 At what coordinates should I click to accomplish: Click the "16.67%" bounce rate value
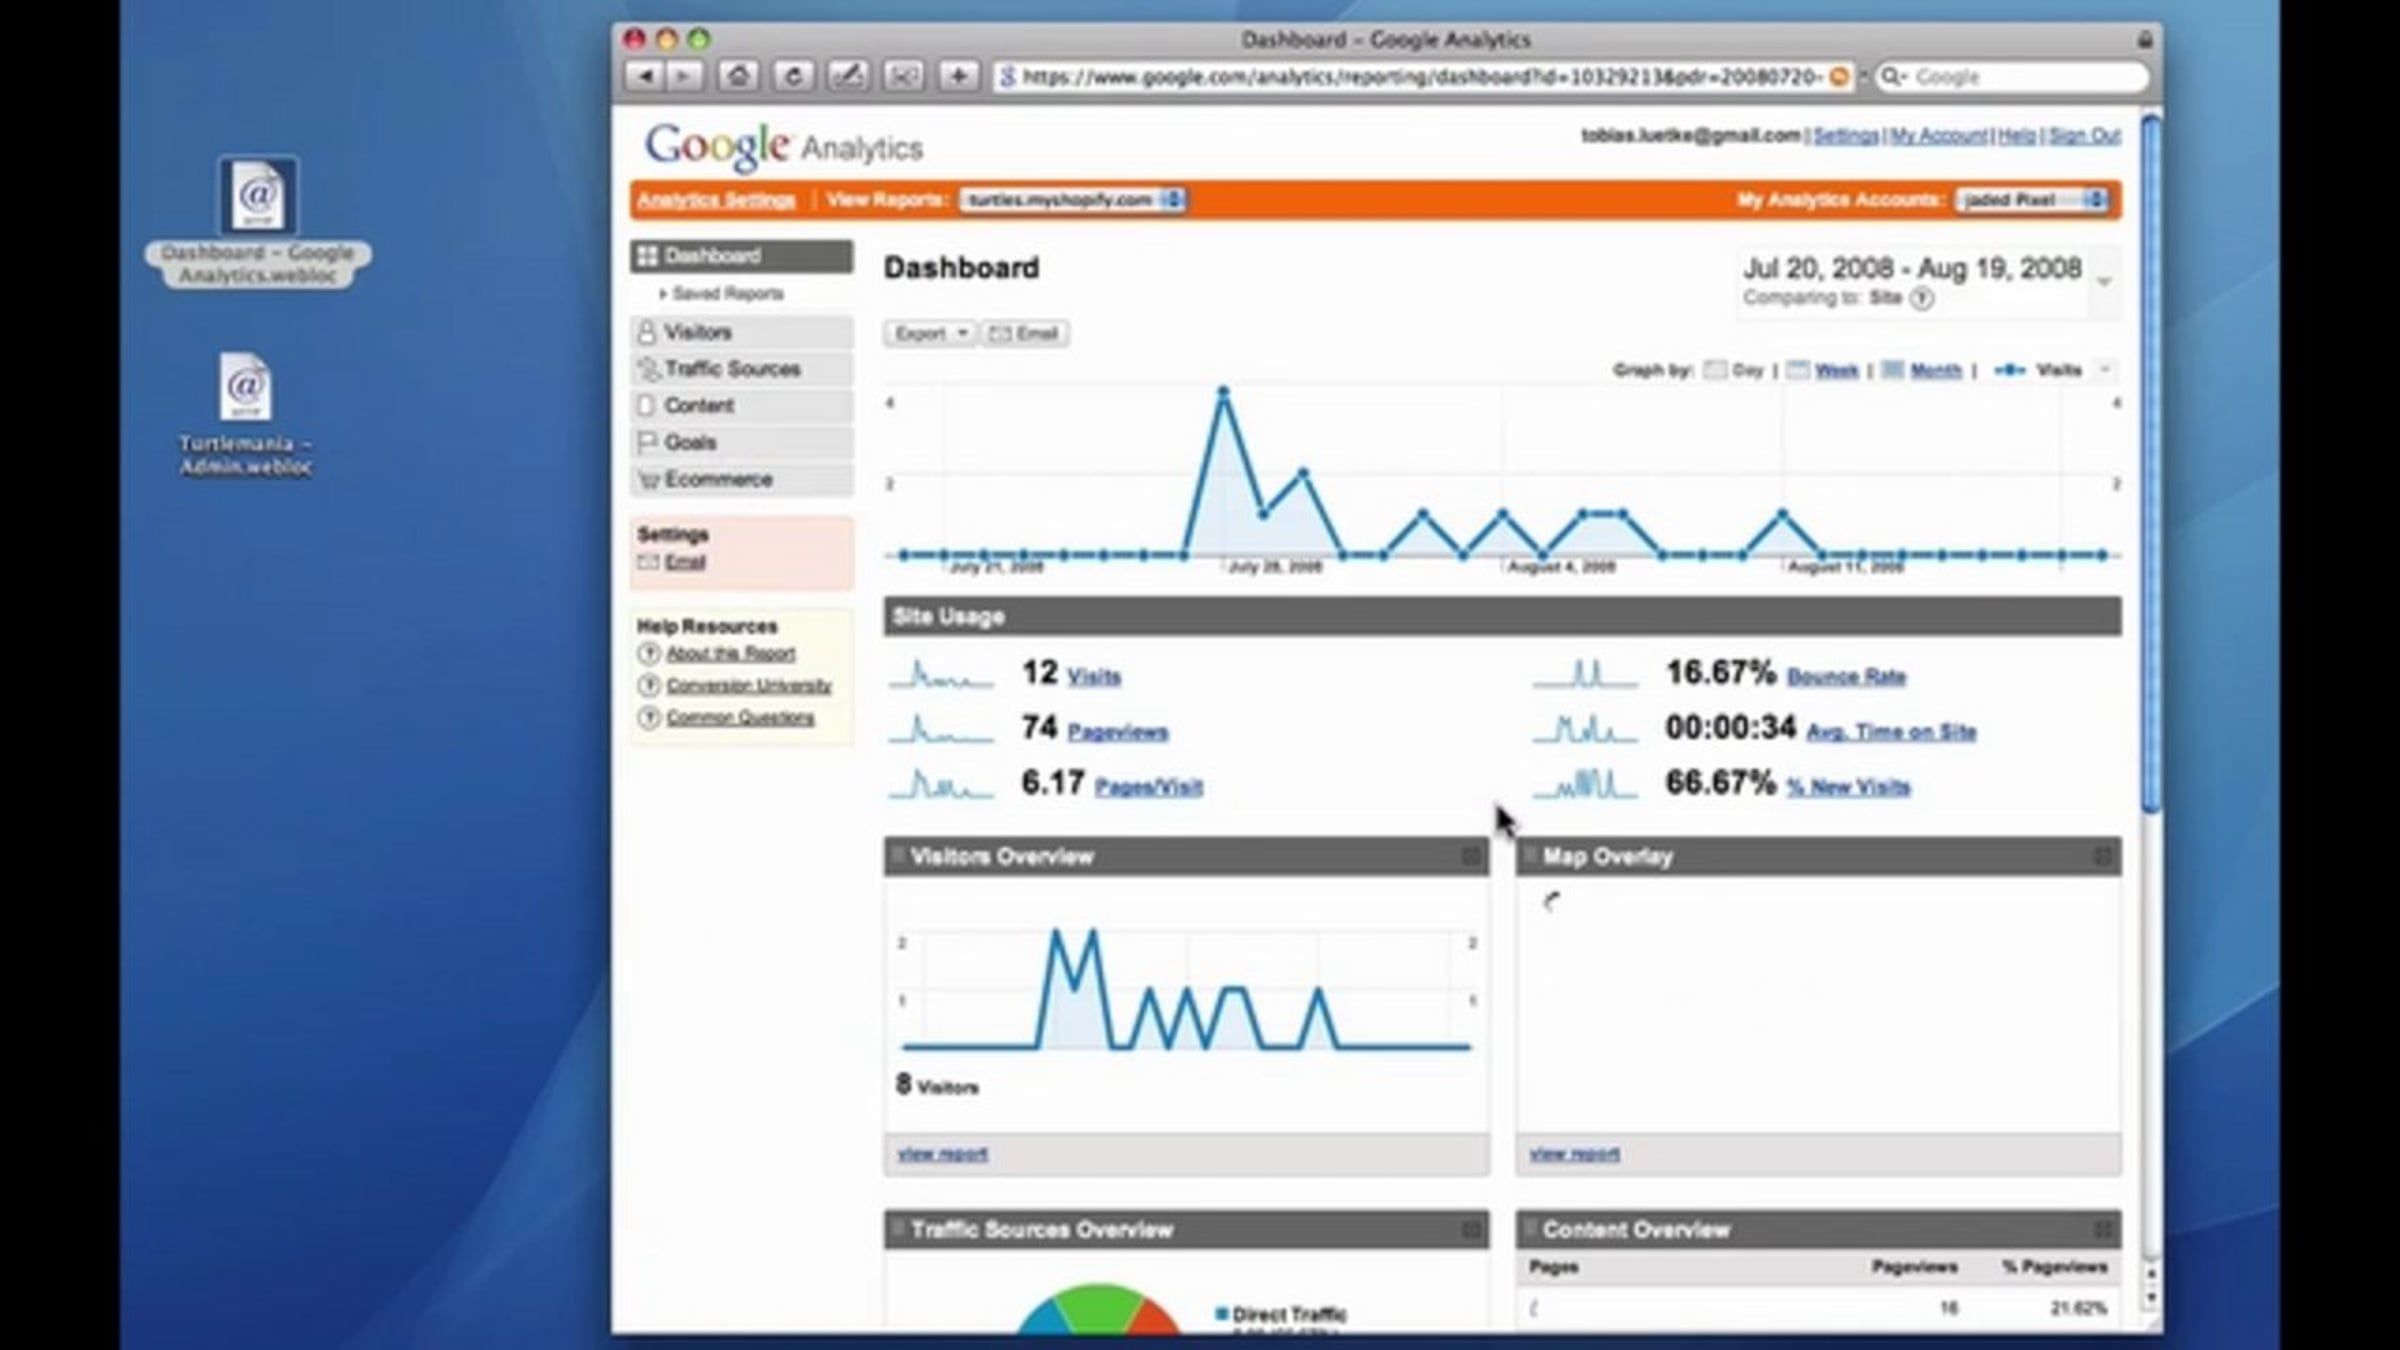tap(1721, 673)
